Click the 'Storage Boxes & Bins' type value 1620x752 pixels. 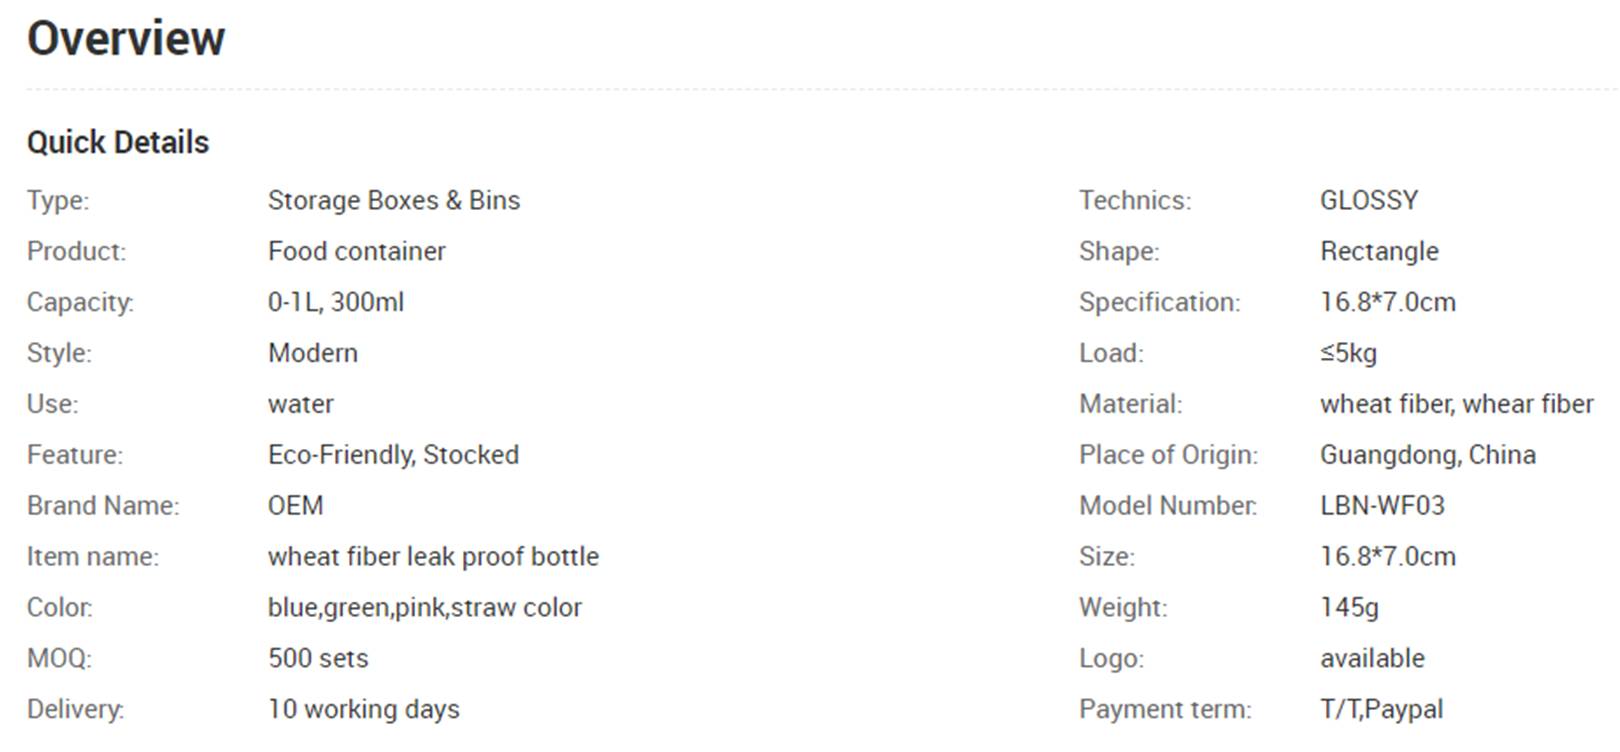(x=394, y=200)
